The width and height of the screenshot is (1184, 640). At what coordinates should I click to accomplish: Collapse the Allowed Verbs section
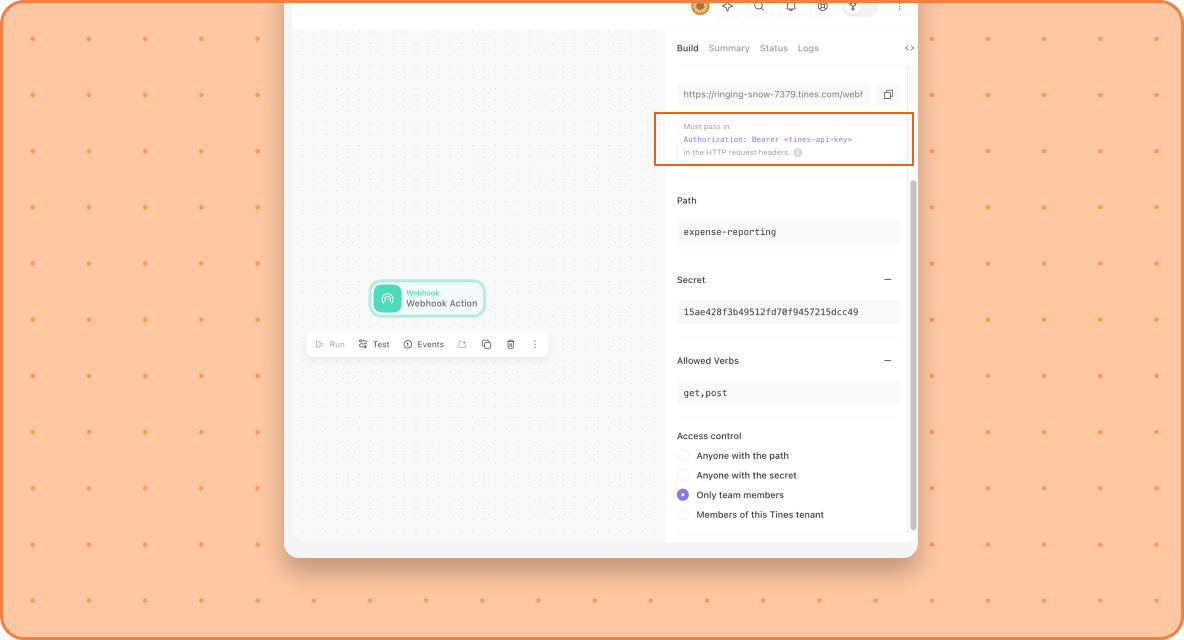point(887,361)
